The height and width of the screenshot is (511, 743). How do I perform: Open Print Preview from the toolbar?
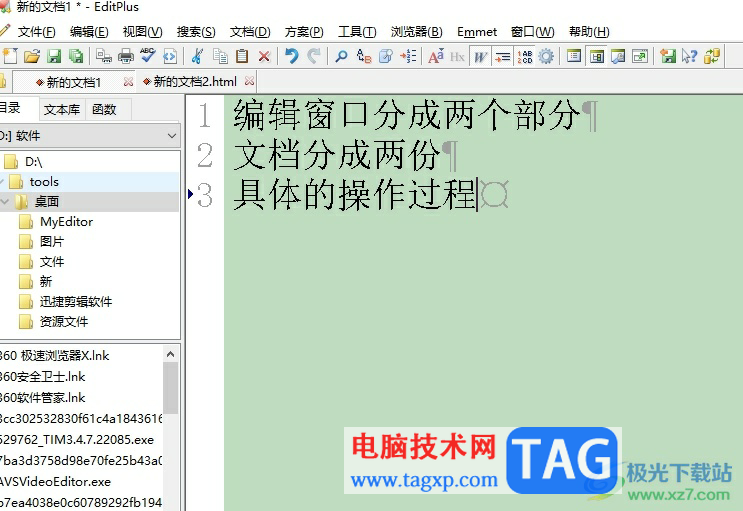(104, 56)
